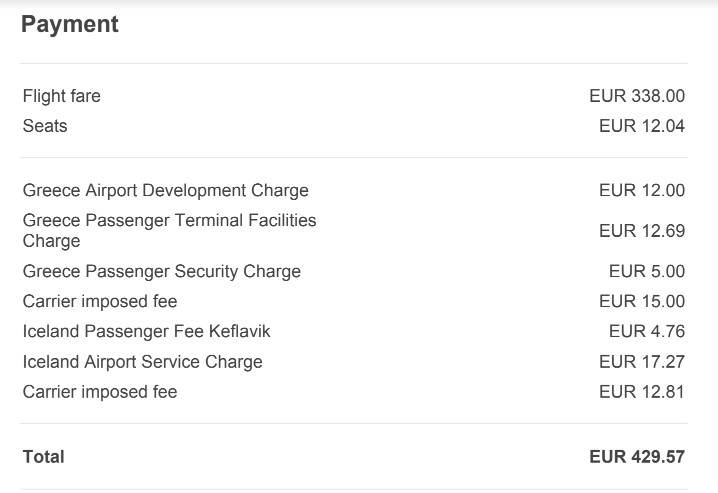Select Greece Airport Development Charge text

pyautogui.click(x=166, y=190)
